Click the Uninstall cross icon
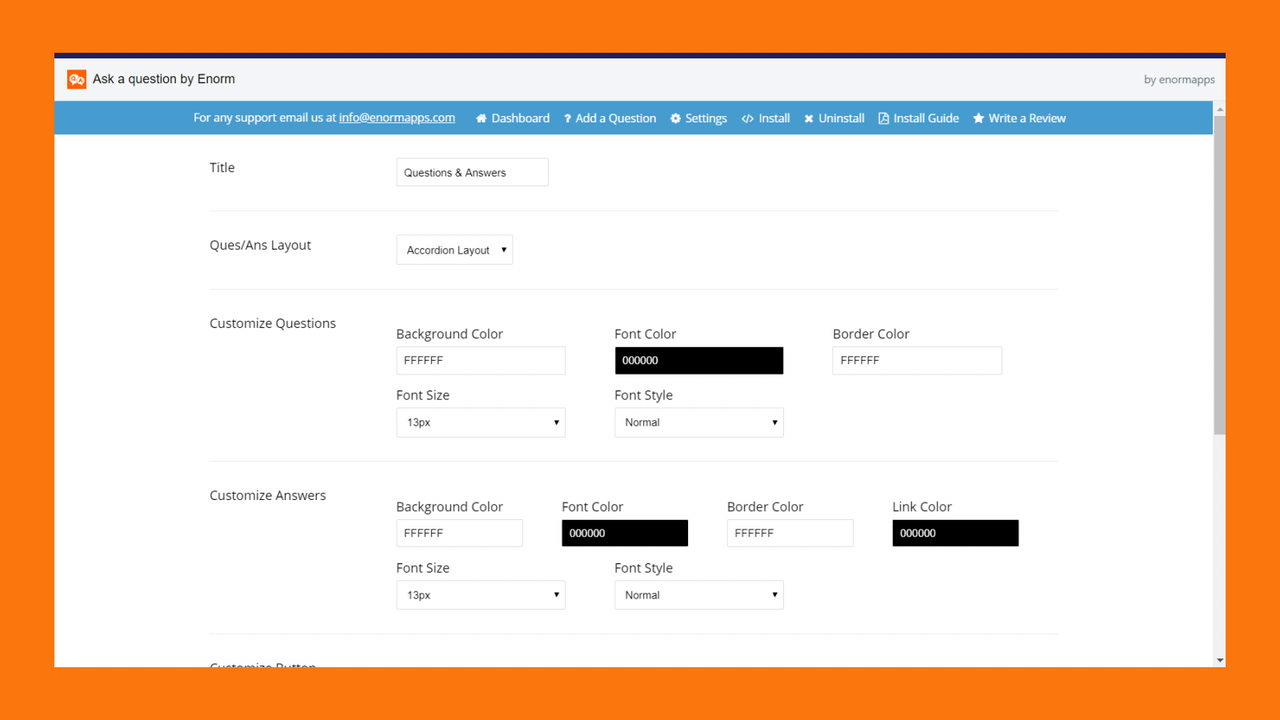Viewport: 1280px width, 720px height. [808, 118]
